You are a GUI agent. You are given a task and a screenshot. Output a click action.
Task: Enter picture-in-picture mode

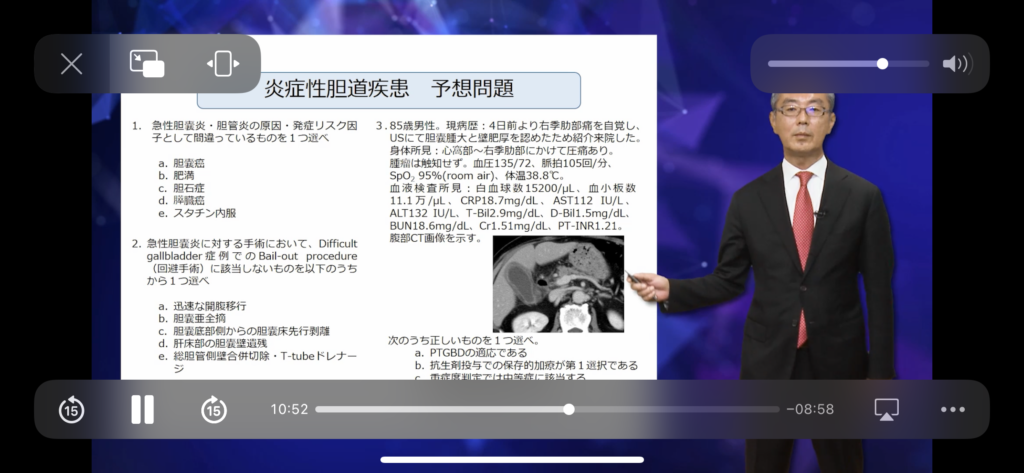[x=147, y=64]
